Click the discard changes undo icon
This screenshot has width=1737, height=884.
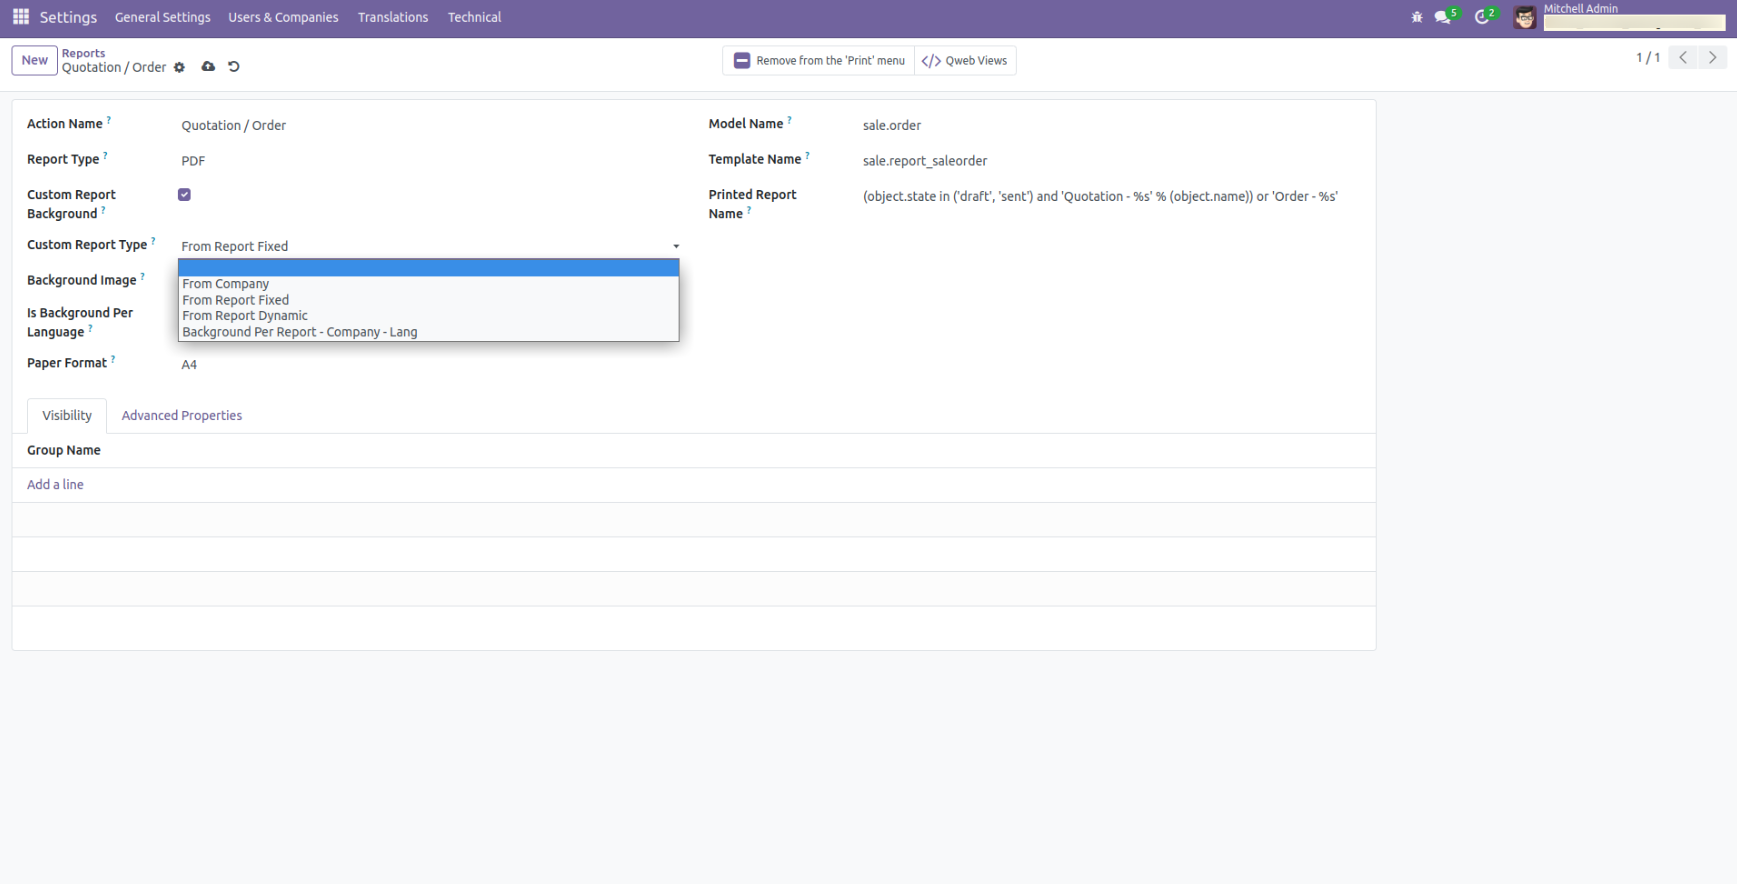click(x=234, y=67)
